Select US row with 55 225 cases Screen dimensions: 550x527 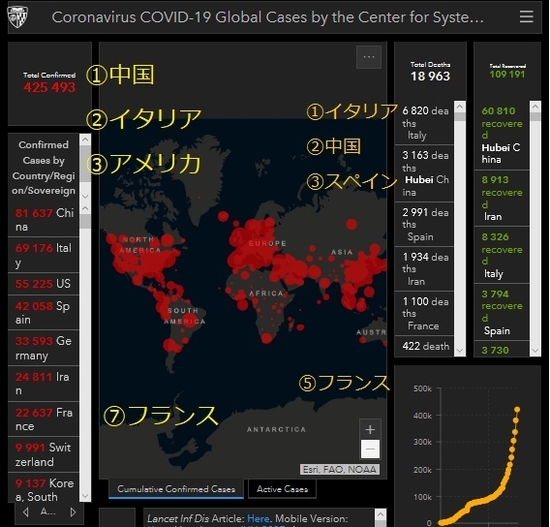pos(43,284)
